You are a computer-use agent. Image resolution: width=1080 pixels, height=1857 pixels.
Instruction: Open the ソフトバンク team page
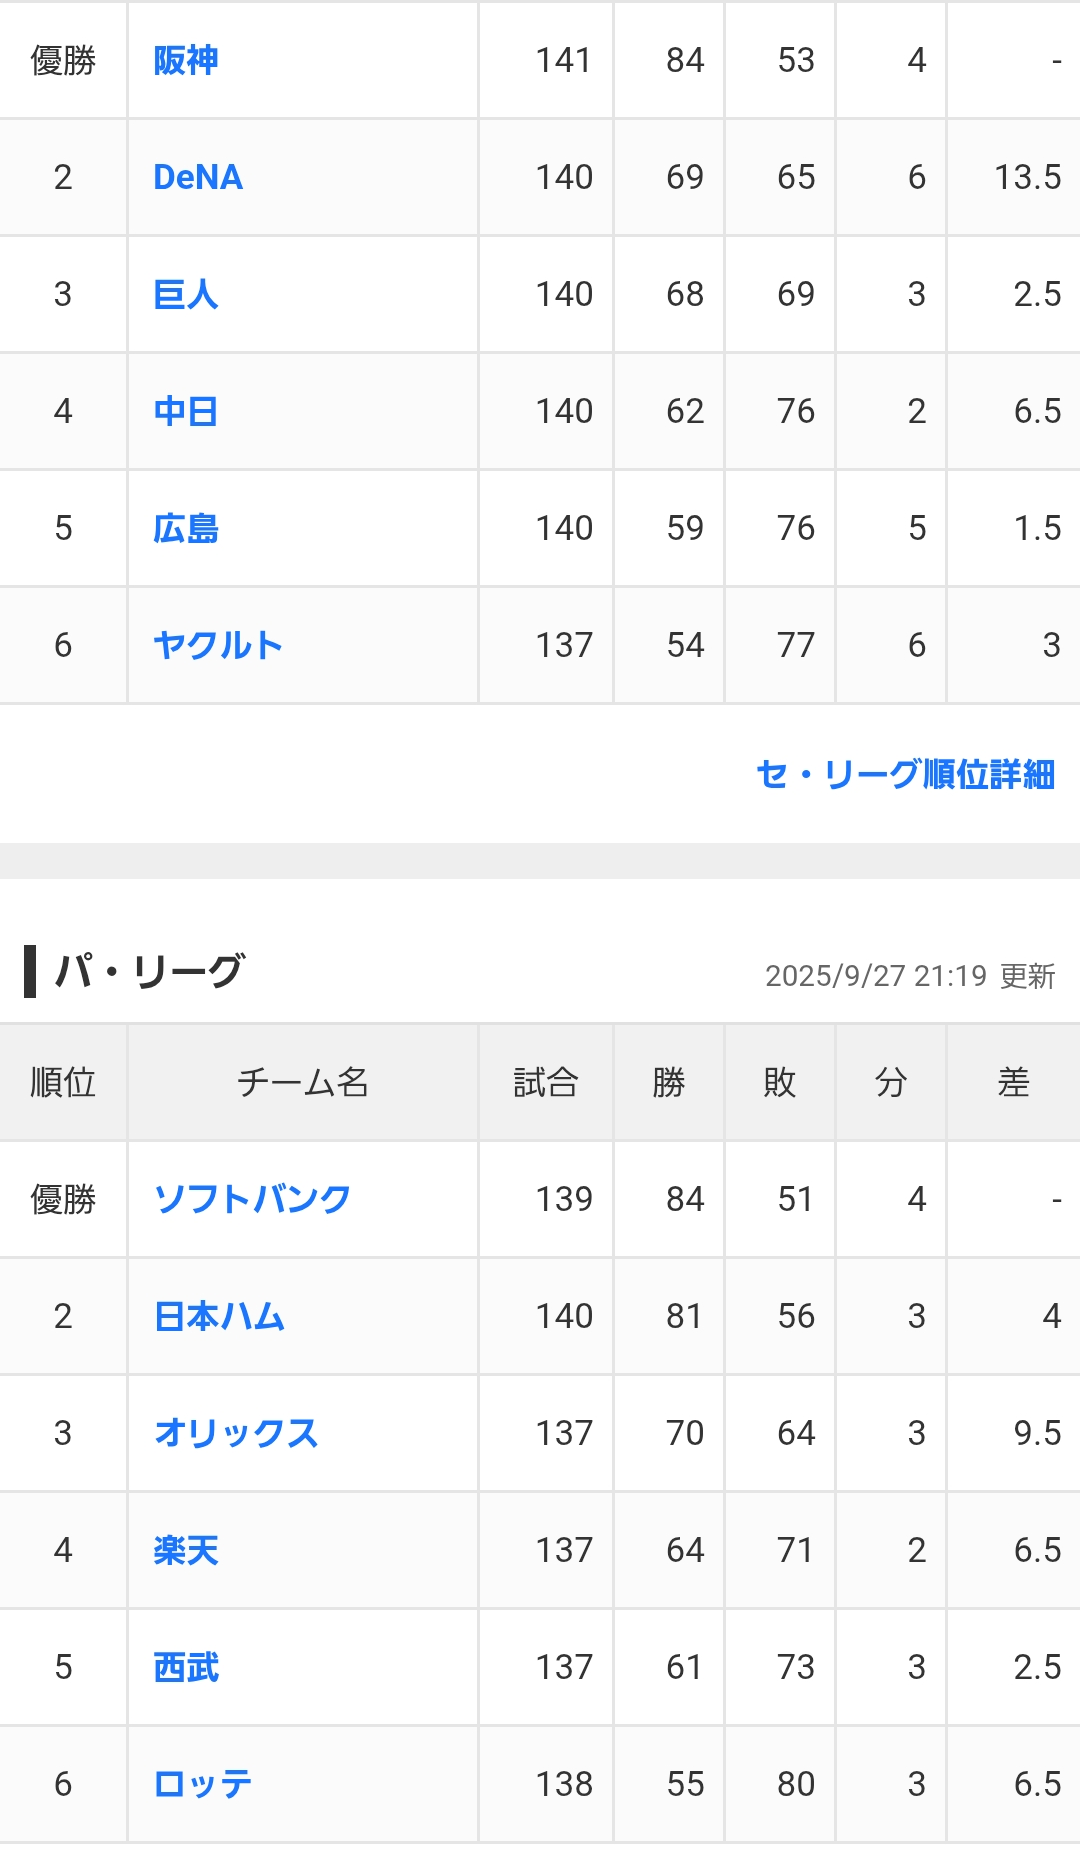[252, 1199]
